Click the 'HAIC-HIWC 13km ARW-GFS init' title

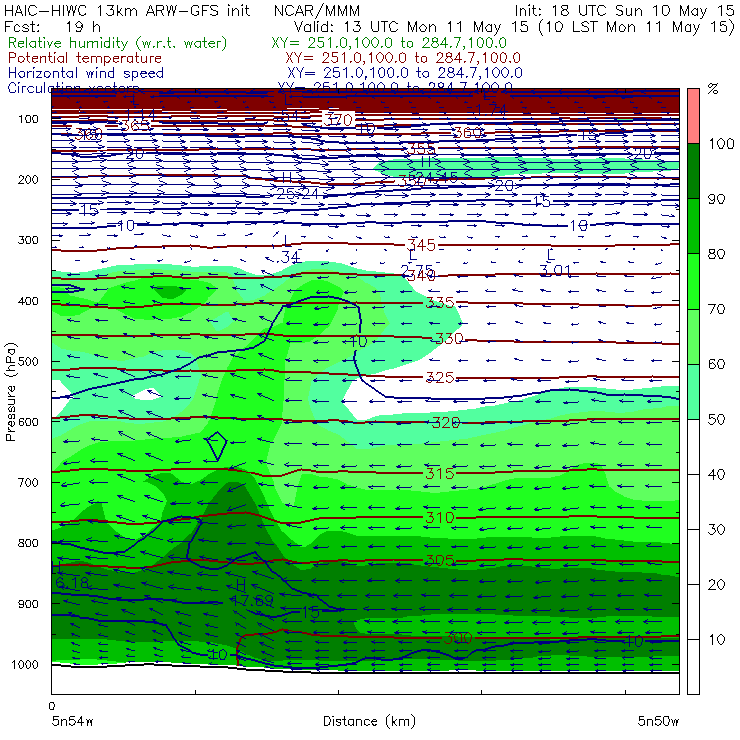pos(127,11)
